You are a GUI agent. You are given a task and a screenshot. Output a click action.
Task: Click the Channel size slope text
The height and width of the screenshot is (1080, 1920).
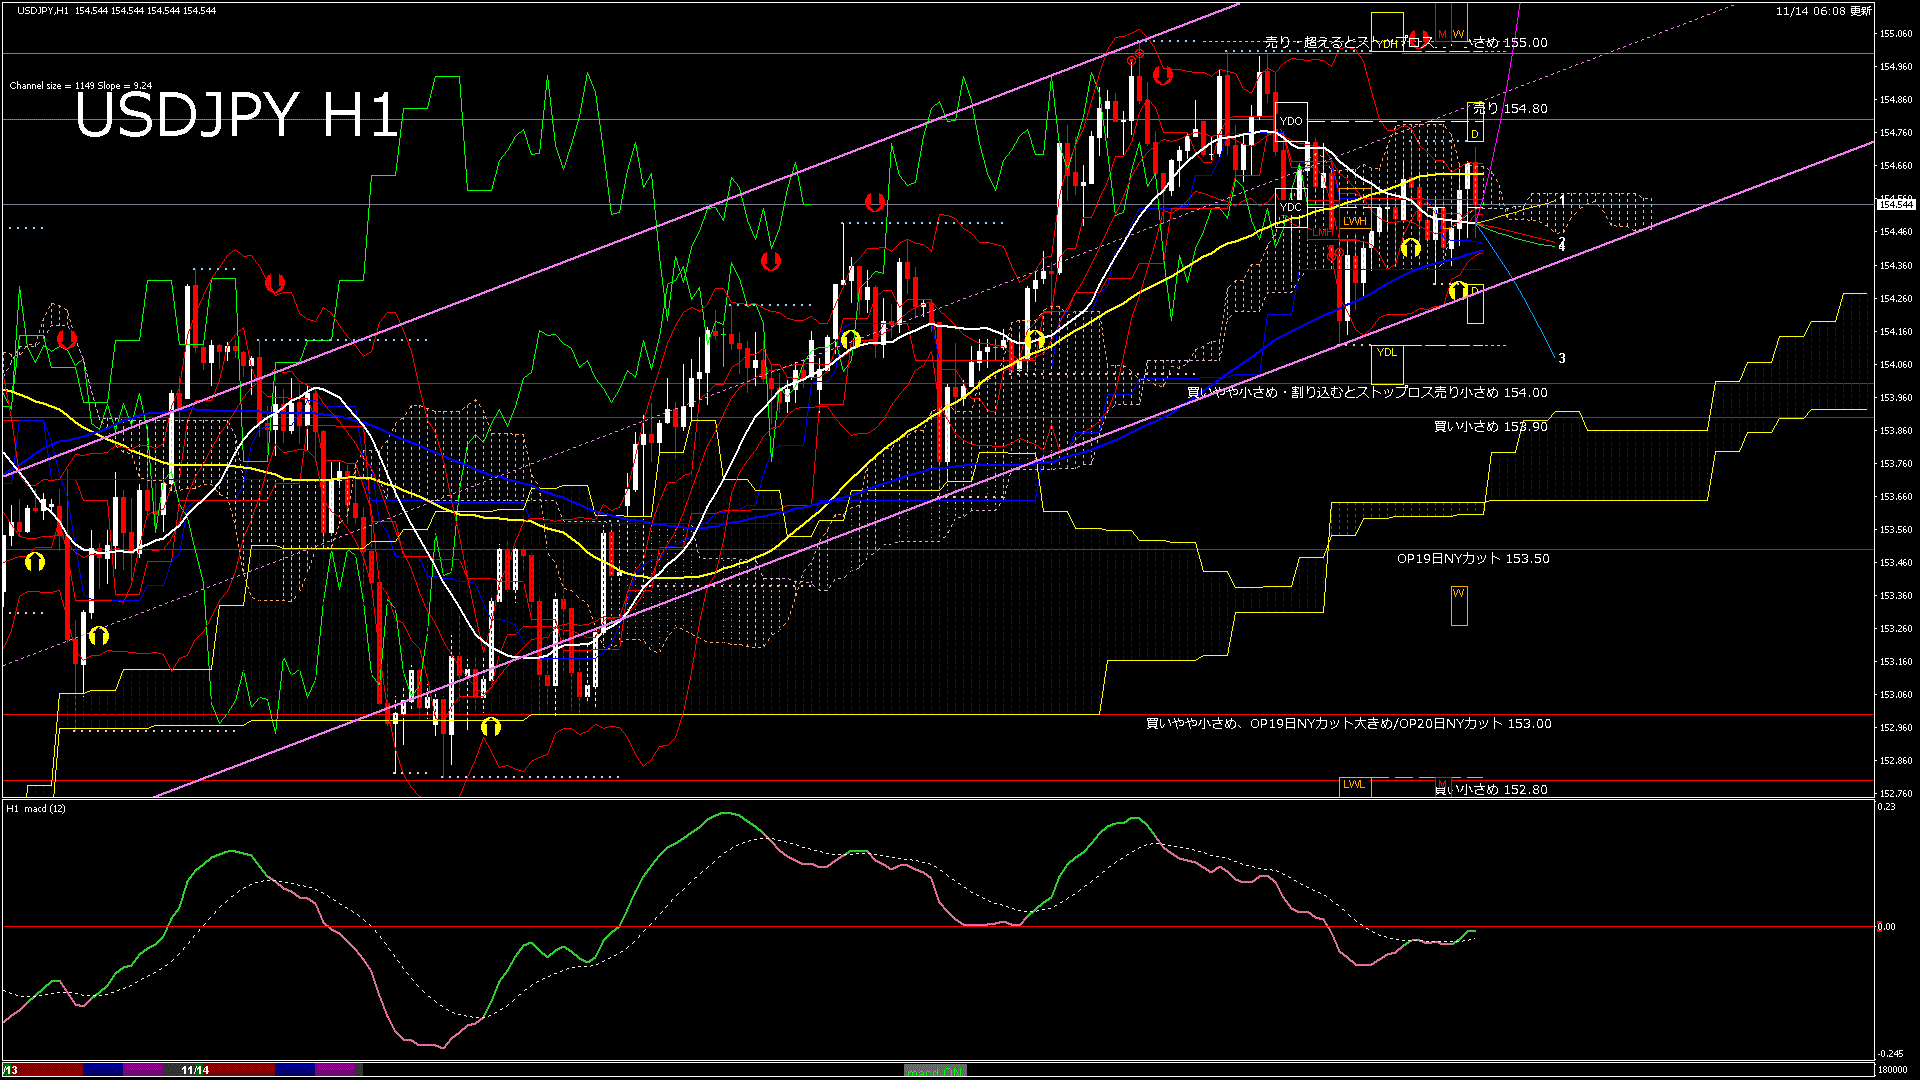(x=81, y=86)
